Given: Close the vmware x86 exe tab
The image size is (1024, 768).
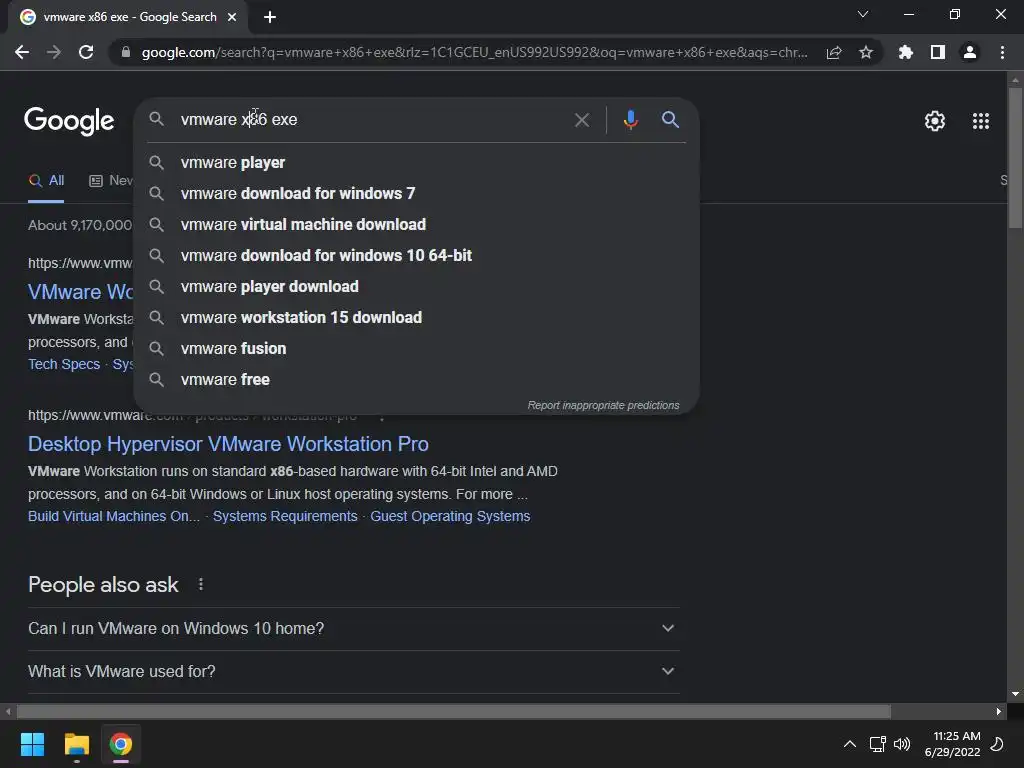Looking at the screenshot, I should click(232, 17).
